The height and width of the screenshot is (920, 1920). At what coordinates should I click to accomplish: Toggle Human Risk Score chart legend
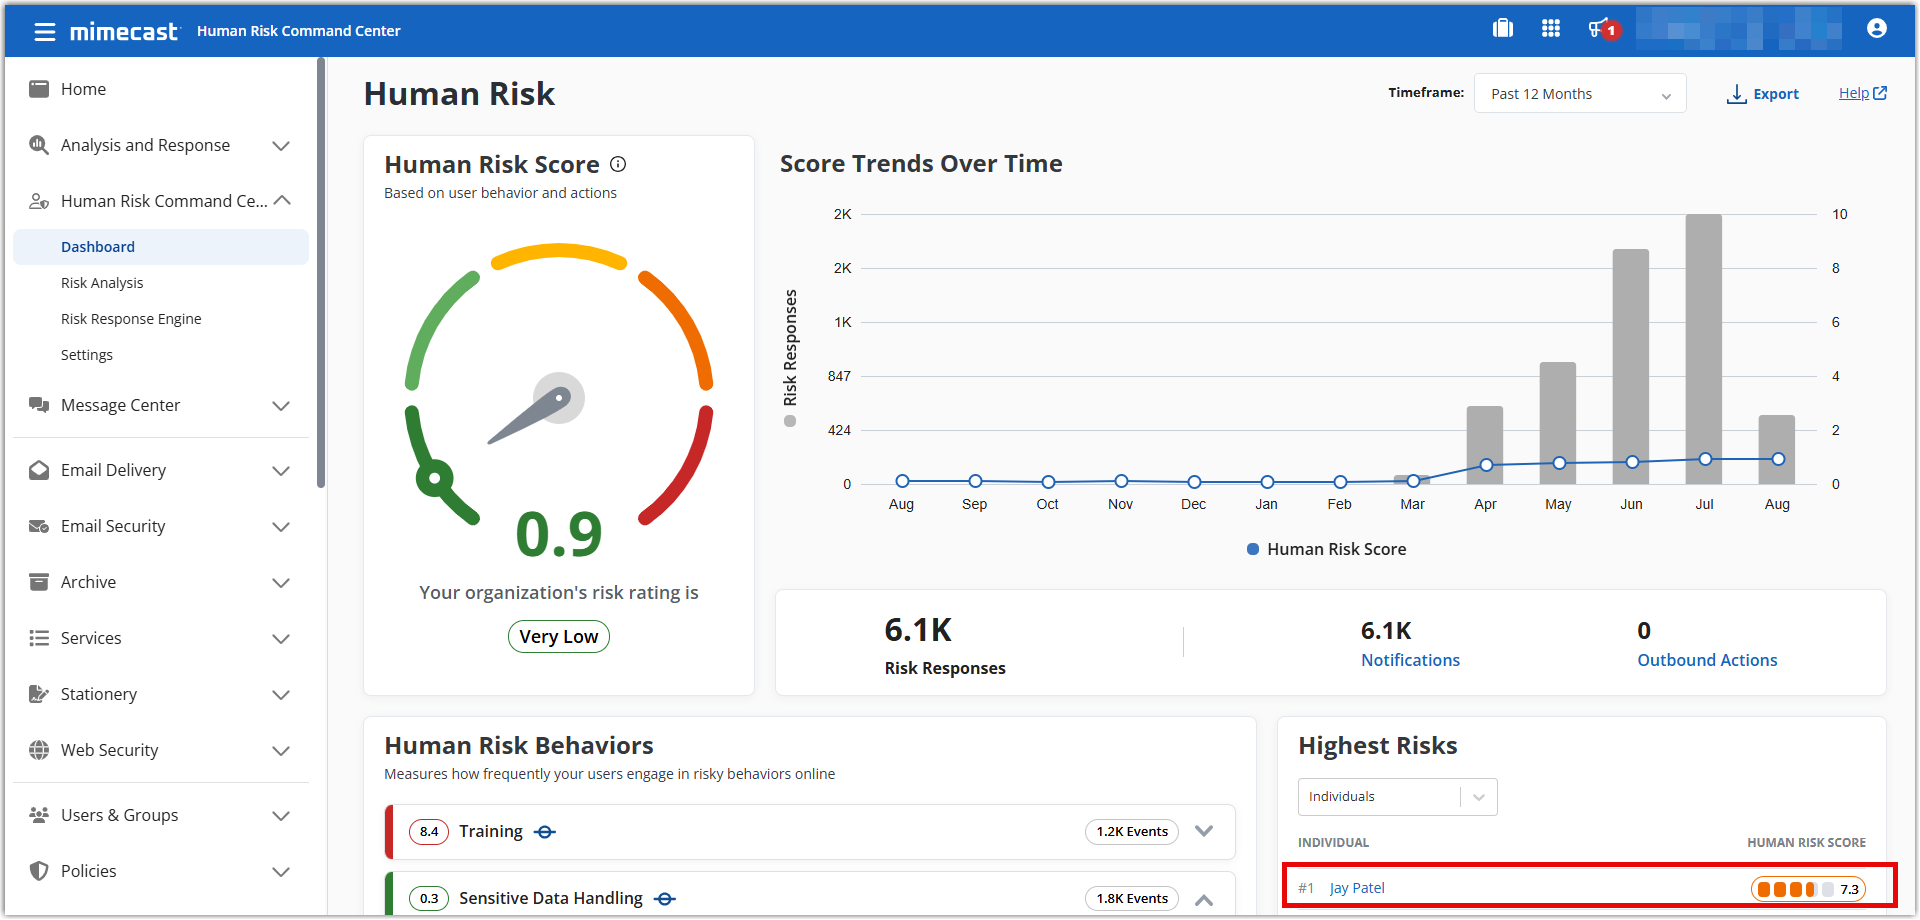point(1326,549)
